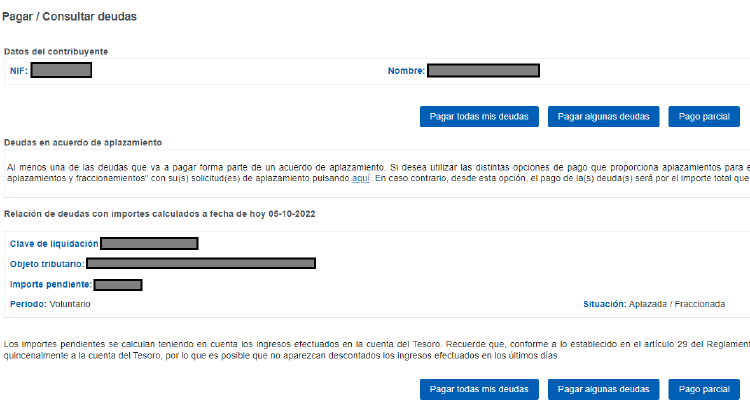Click bottom 'Pagar todas mis deudas' button
Screen dimensions: 750x419
(480, 389)
